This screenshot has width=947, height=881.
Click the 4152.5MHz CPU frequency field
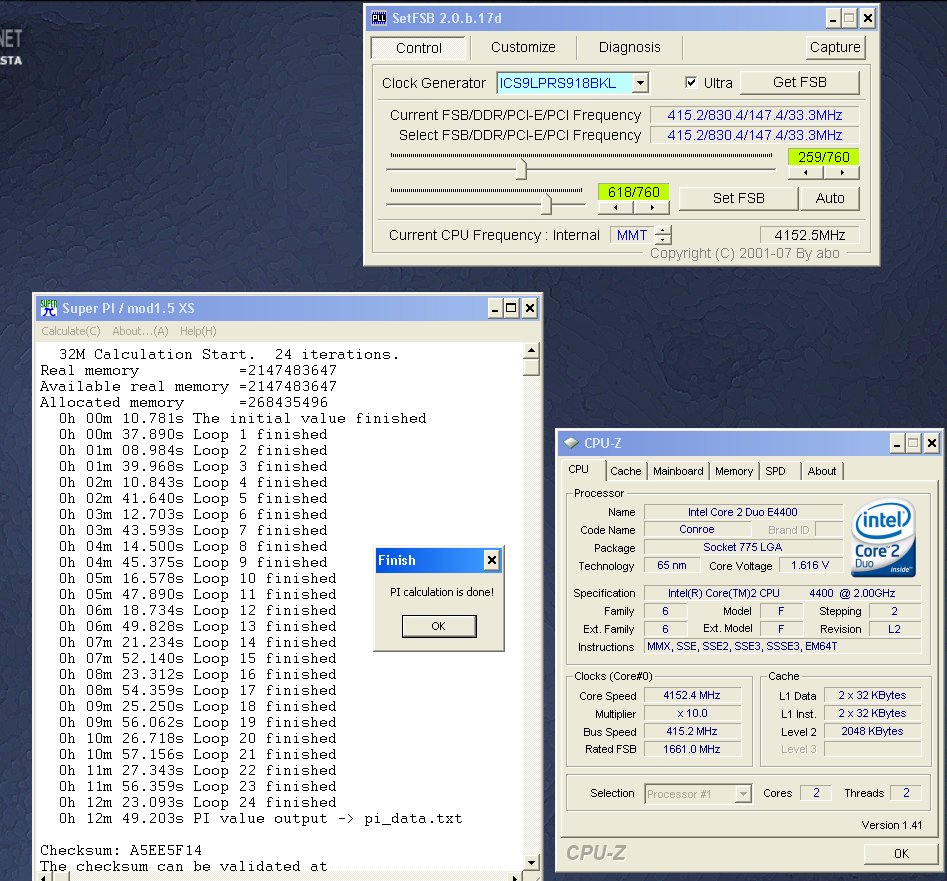(x=809, y=235)
